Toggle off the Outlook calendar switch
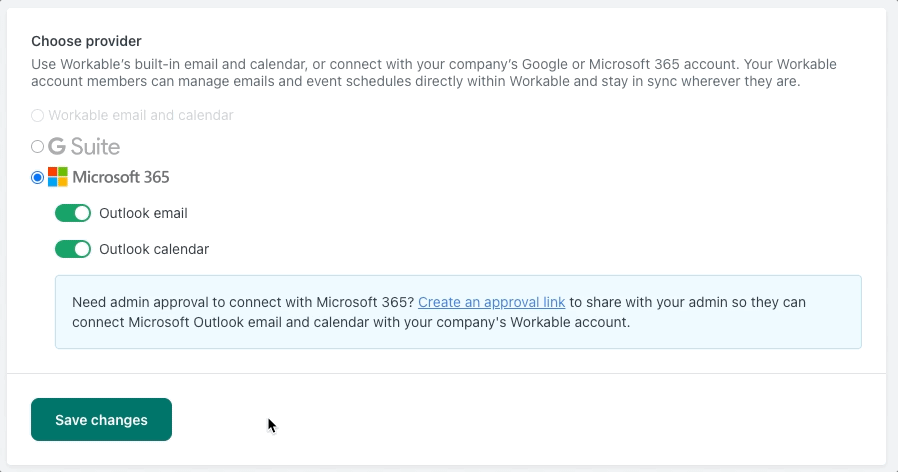898x472 pixels. tap(73, 249)
